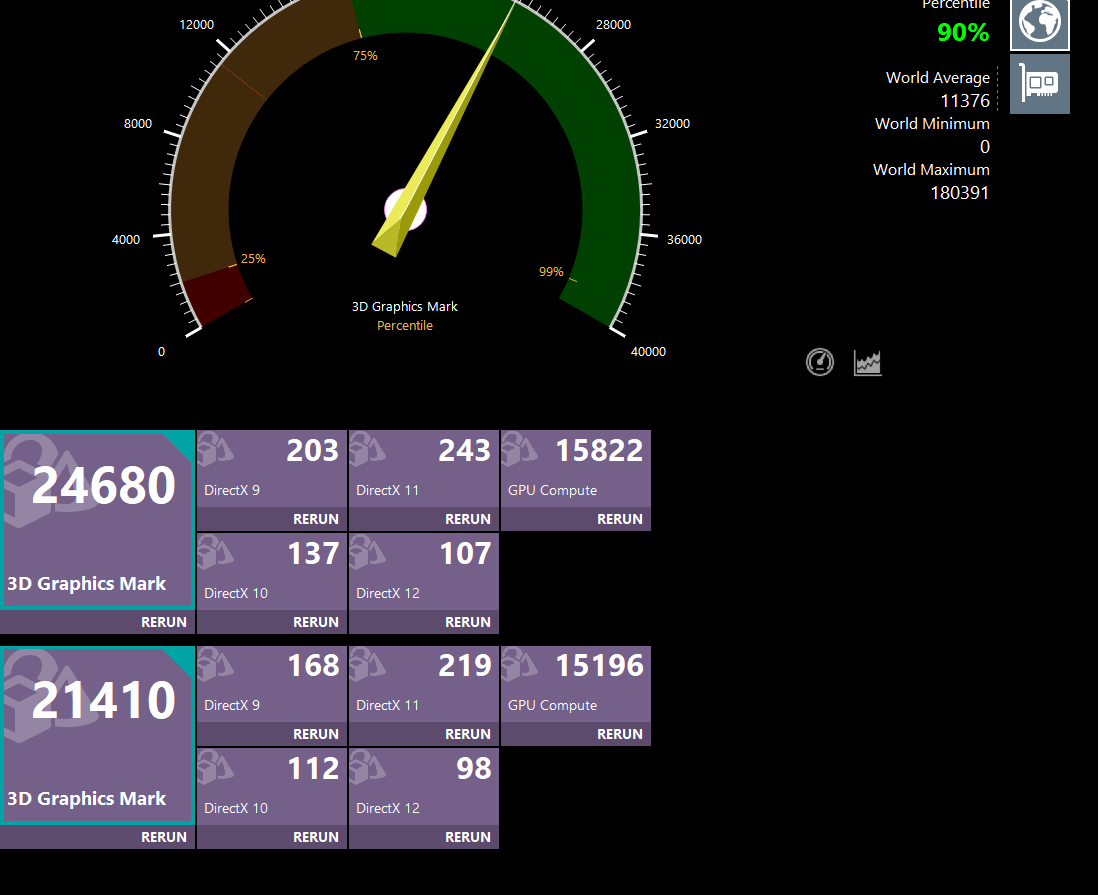The image size is (1099, 895).
Task: Click the 99% marker on the gauge
Action: (x=551, y=271)
